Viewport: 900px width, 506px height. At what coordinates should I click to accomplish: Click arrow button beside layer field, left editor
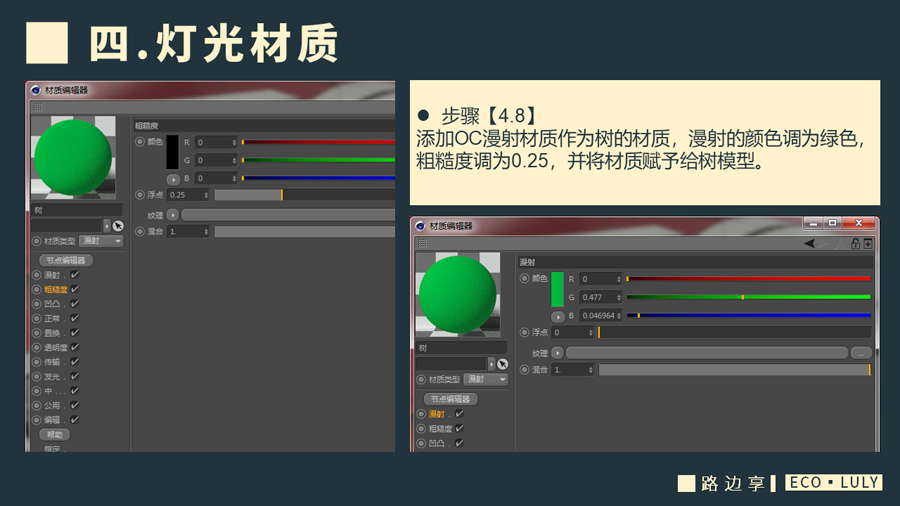point(107,226)
